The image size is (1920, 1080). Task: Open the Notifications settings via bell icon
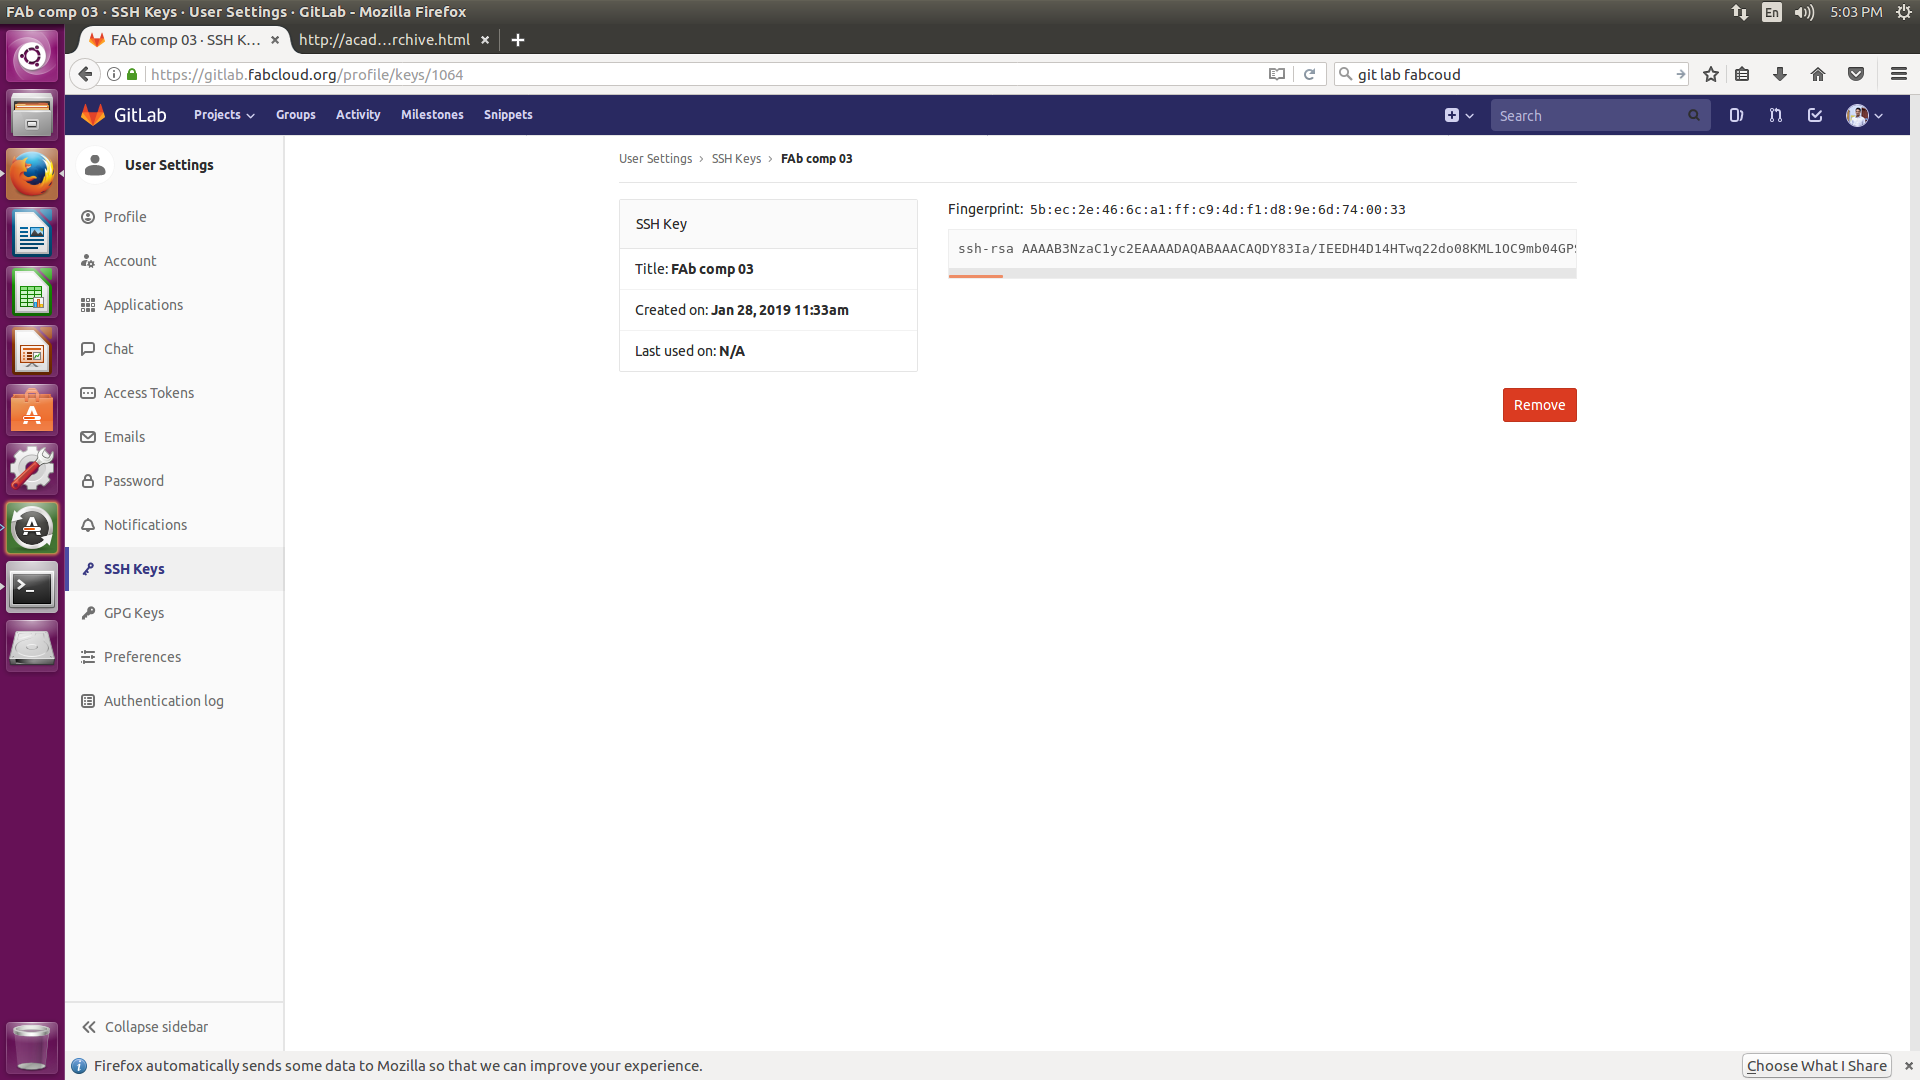click(x=145, y=524)
